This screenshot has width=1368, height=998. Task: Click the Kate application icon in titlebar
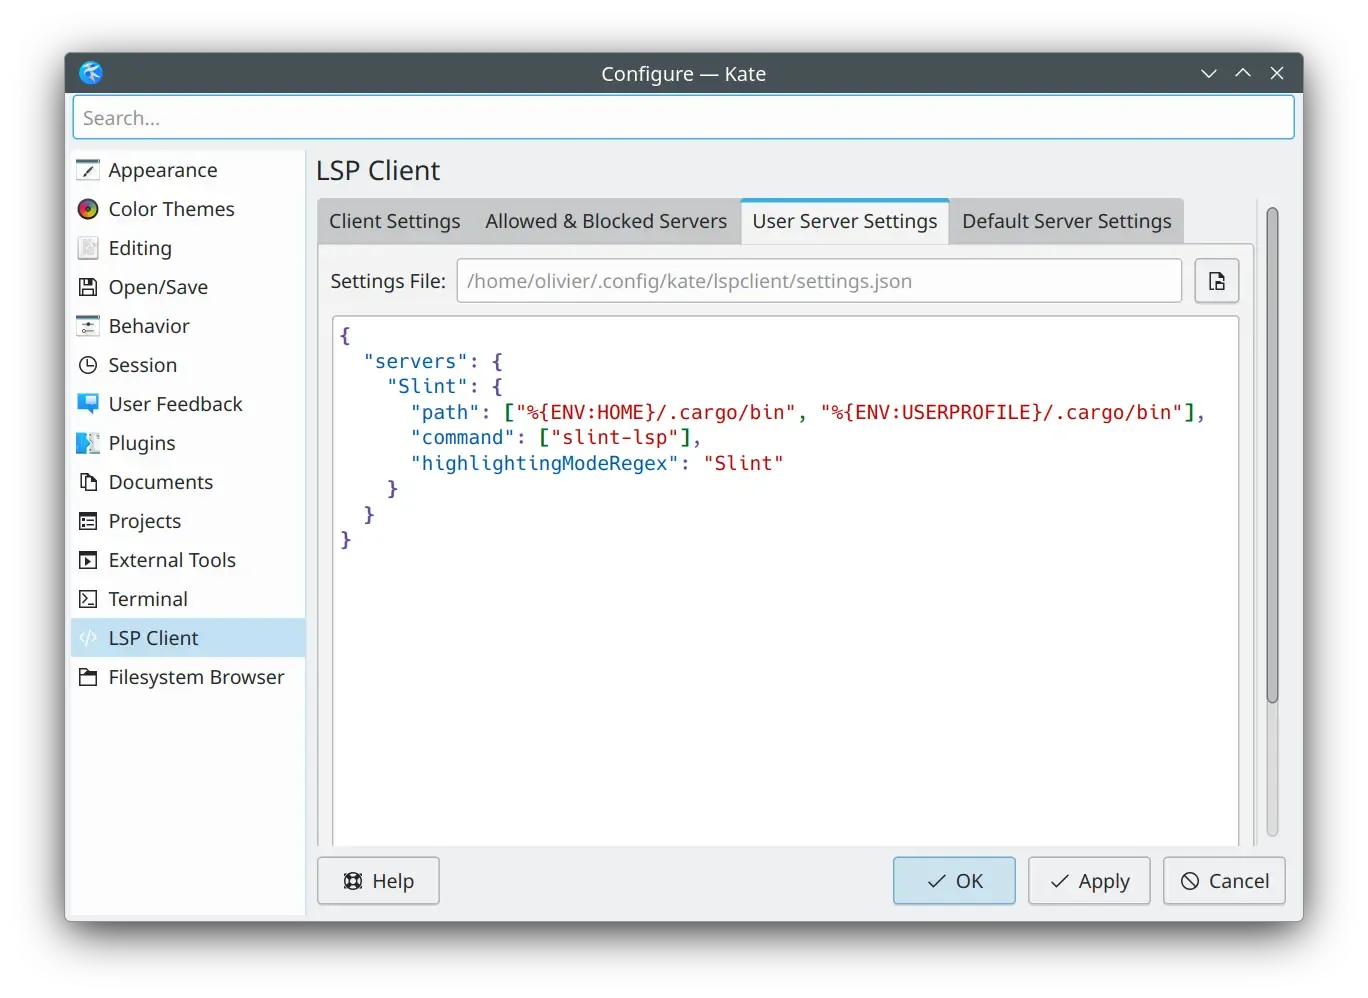click(91, 73)
